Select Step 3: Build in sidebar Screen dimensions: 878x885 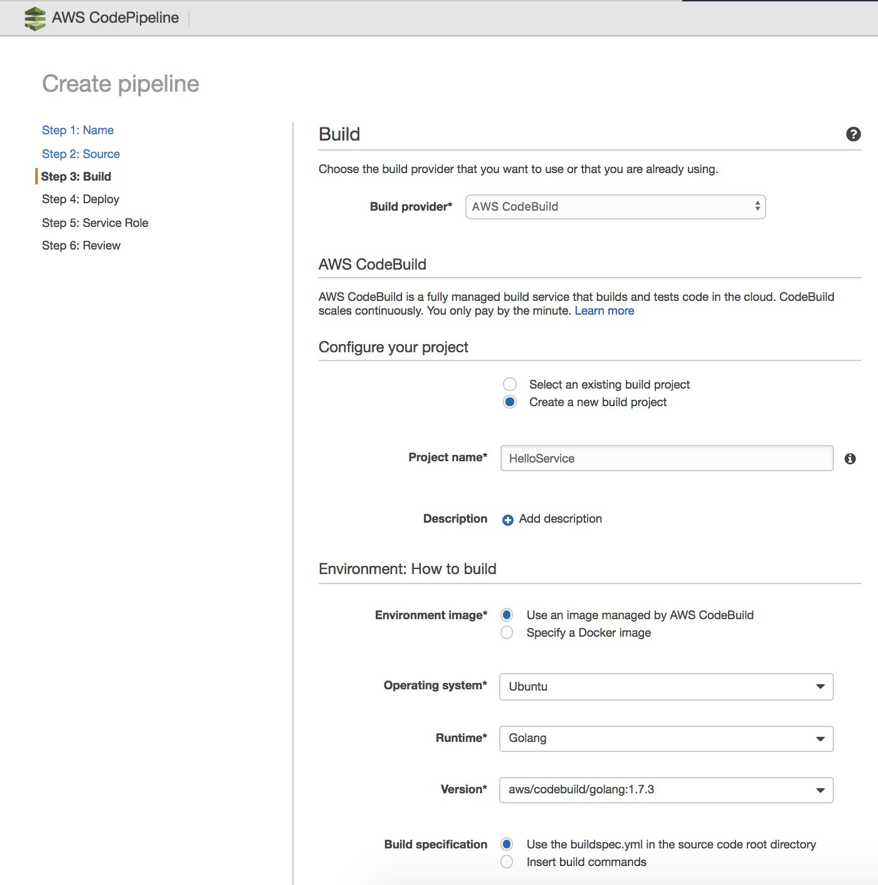(76, 177)
